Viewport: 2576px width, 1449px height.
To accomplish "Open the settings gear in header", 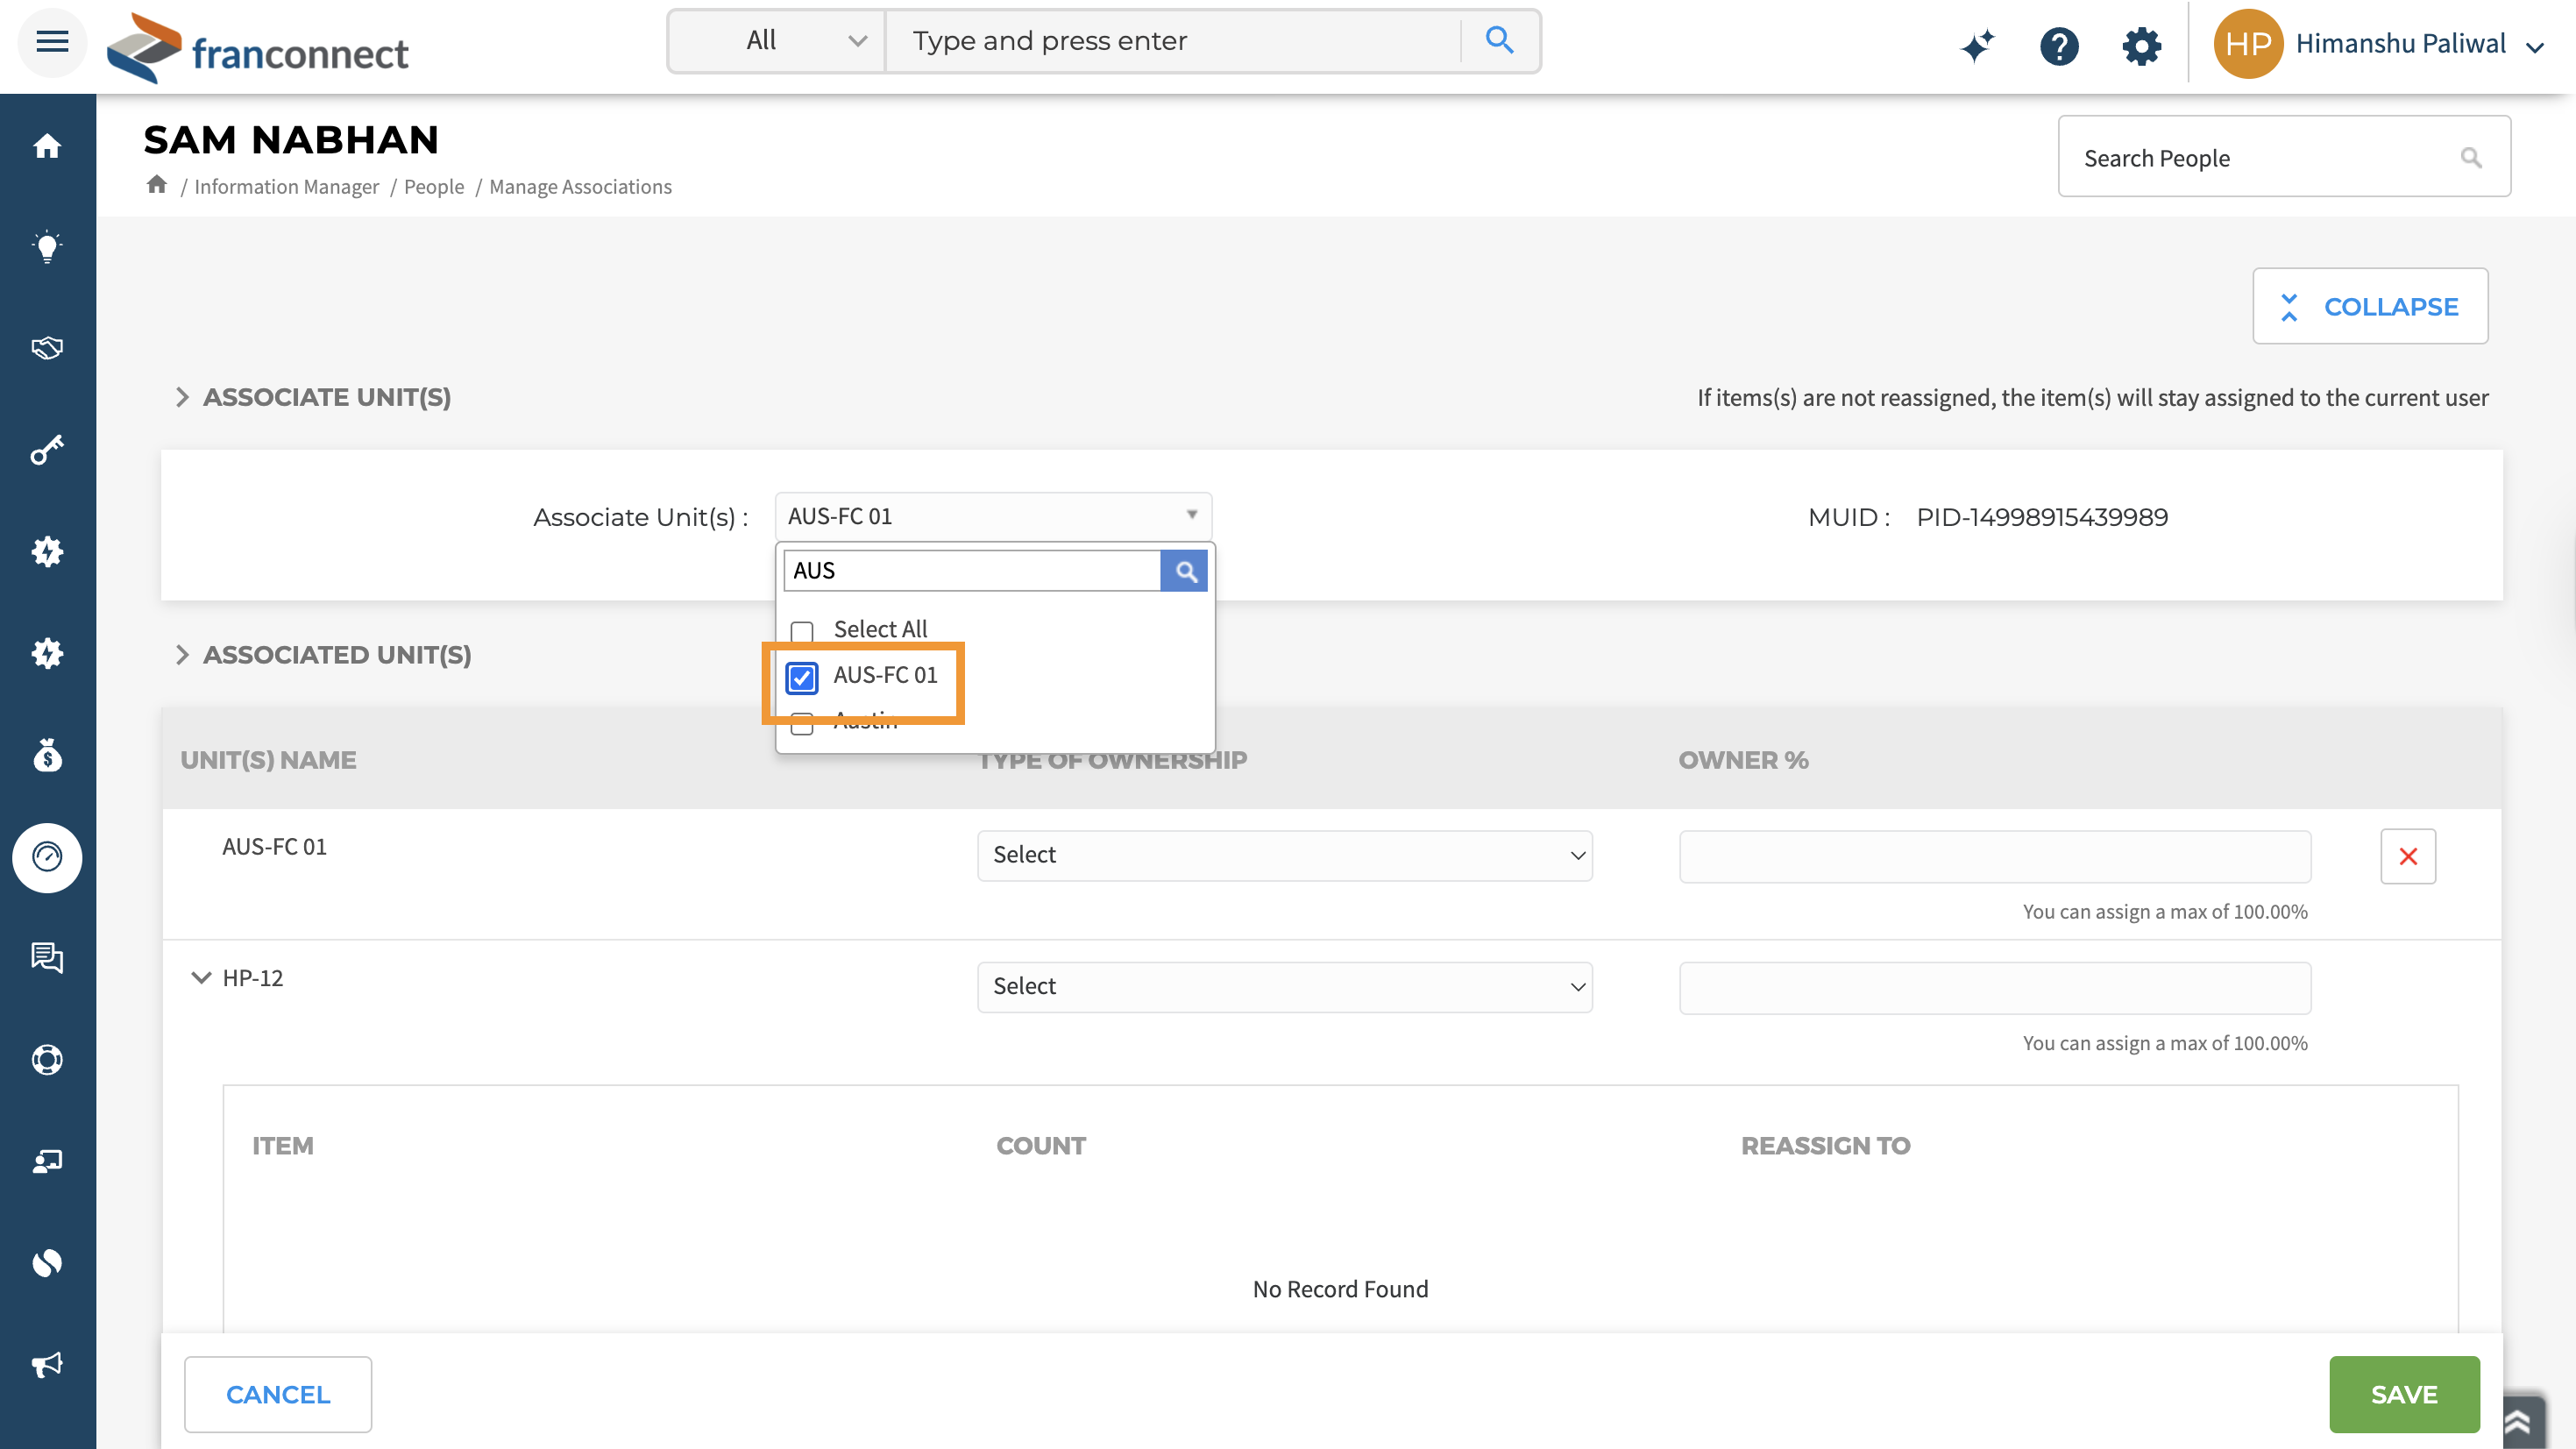I will click(x=2141, y=45).
